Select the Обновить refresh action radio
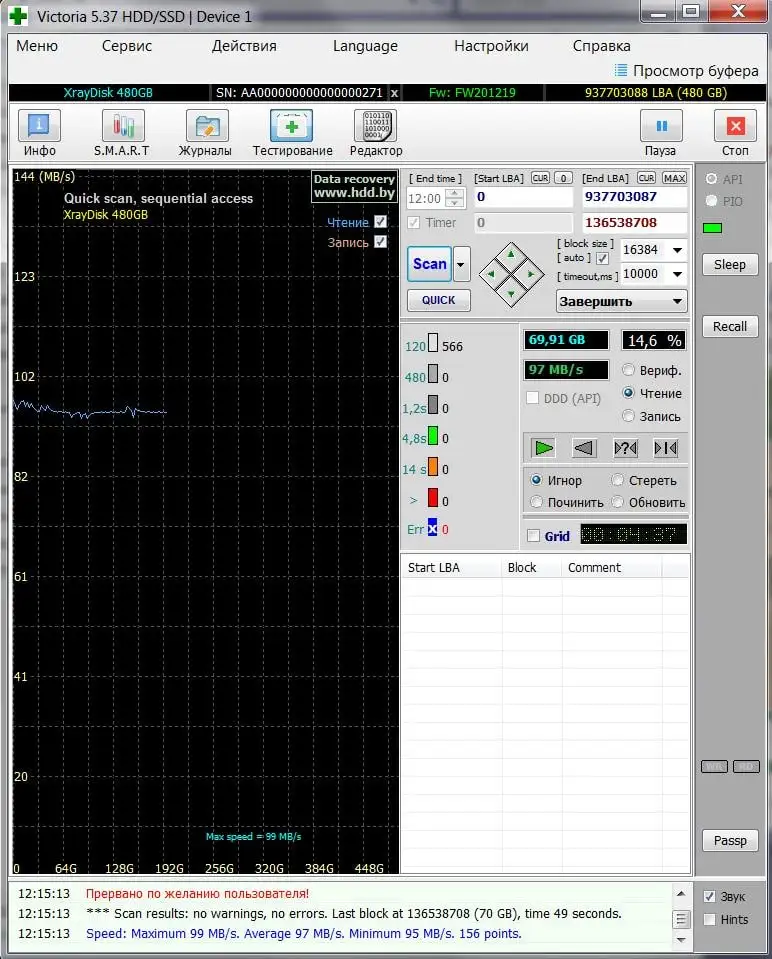This screenshot has height=959, width=772. pyautogui.click(x=618, y=502)
